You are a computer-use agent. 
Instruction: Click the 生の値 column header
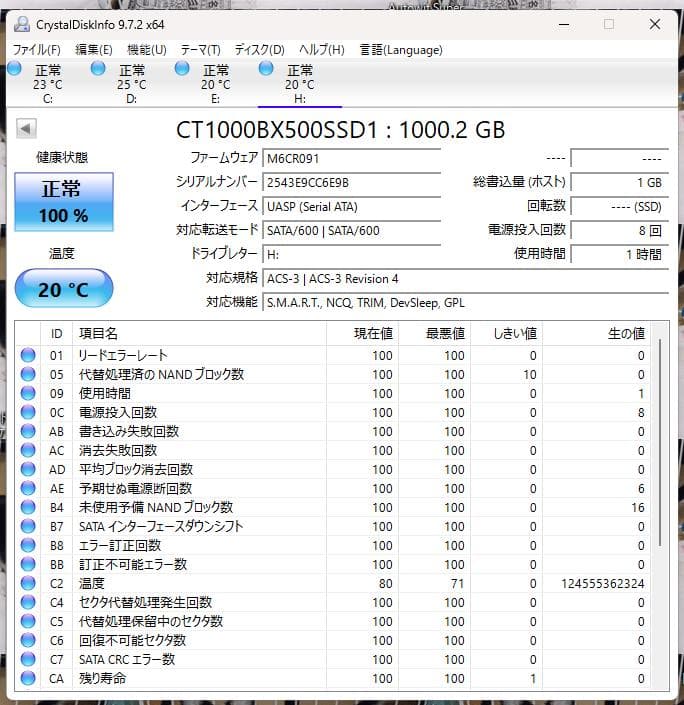pyautogui.click(x=596, y=334)
